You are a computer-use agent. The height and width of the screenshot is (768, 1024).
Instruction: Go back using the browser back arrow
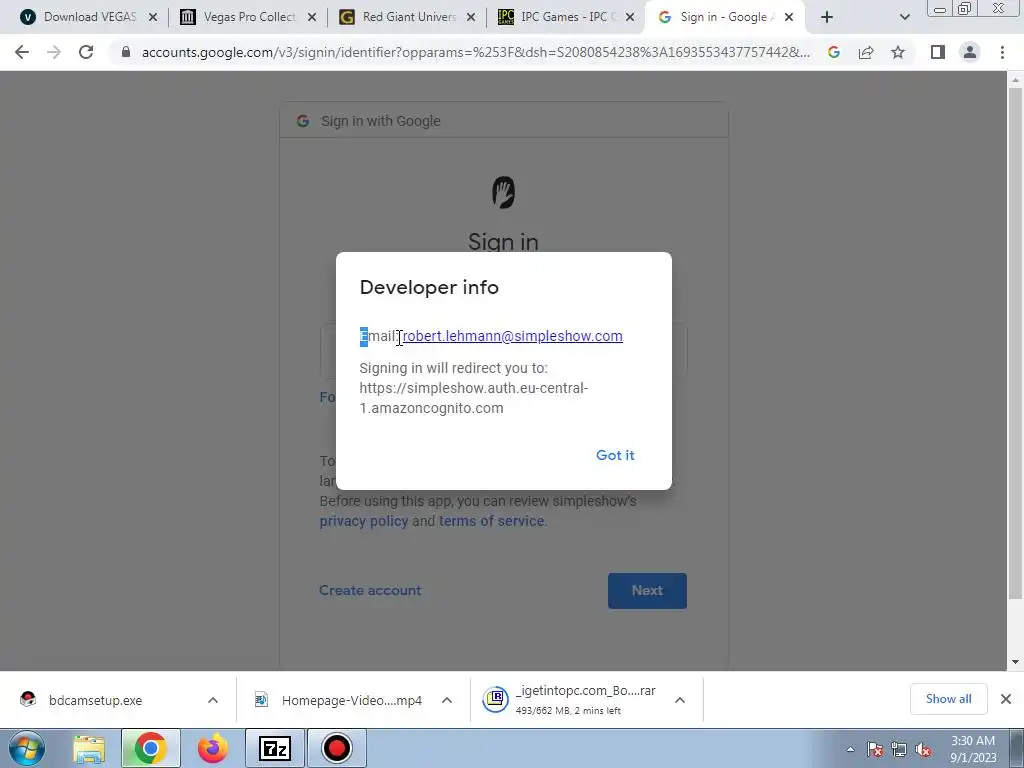[22, 52]
